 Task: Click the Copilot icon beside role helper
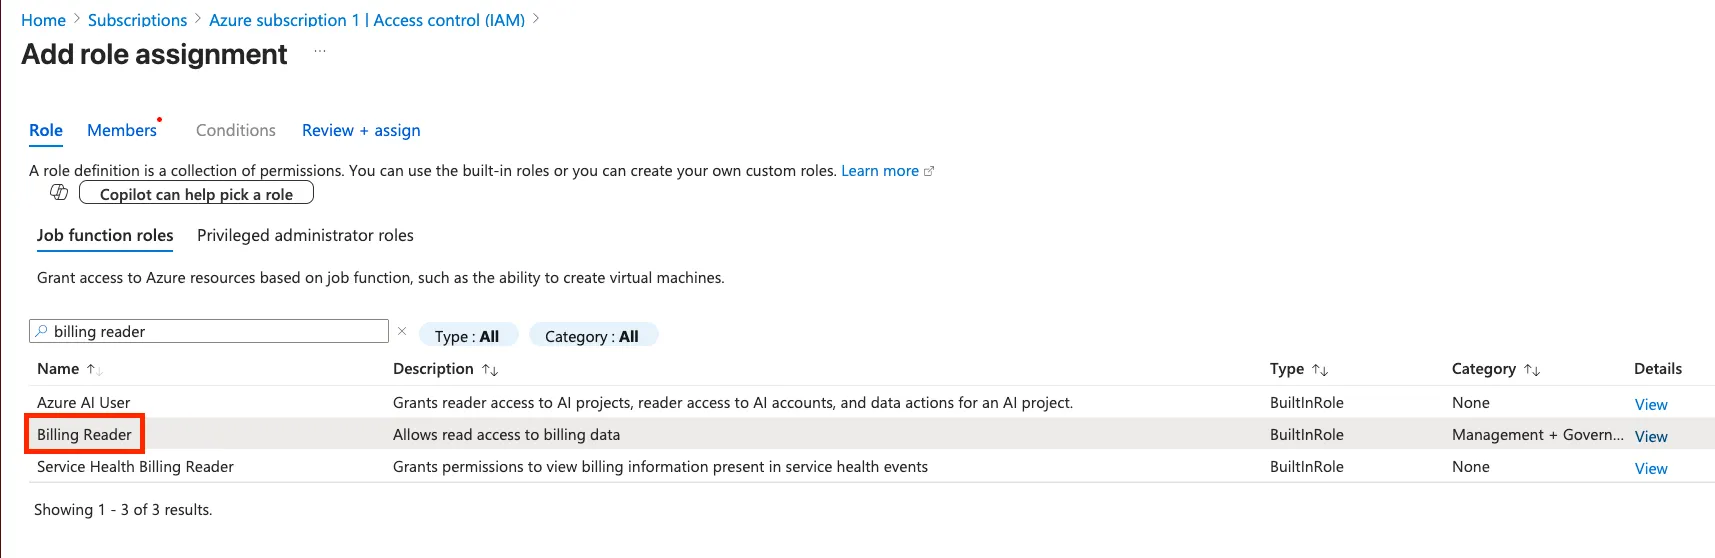click(x=59, y=192)
